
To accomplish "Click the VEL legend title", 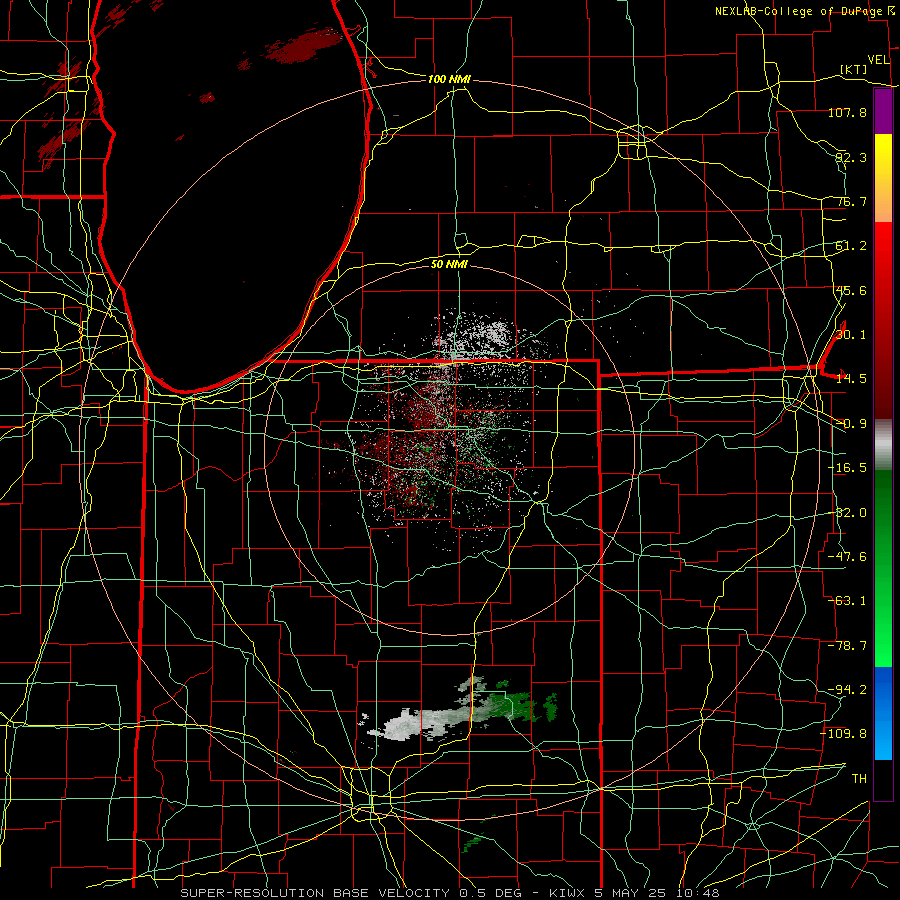I will [878, 60].
